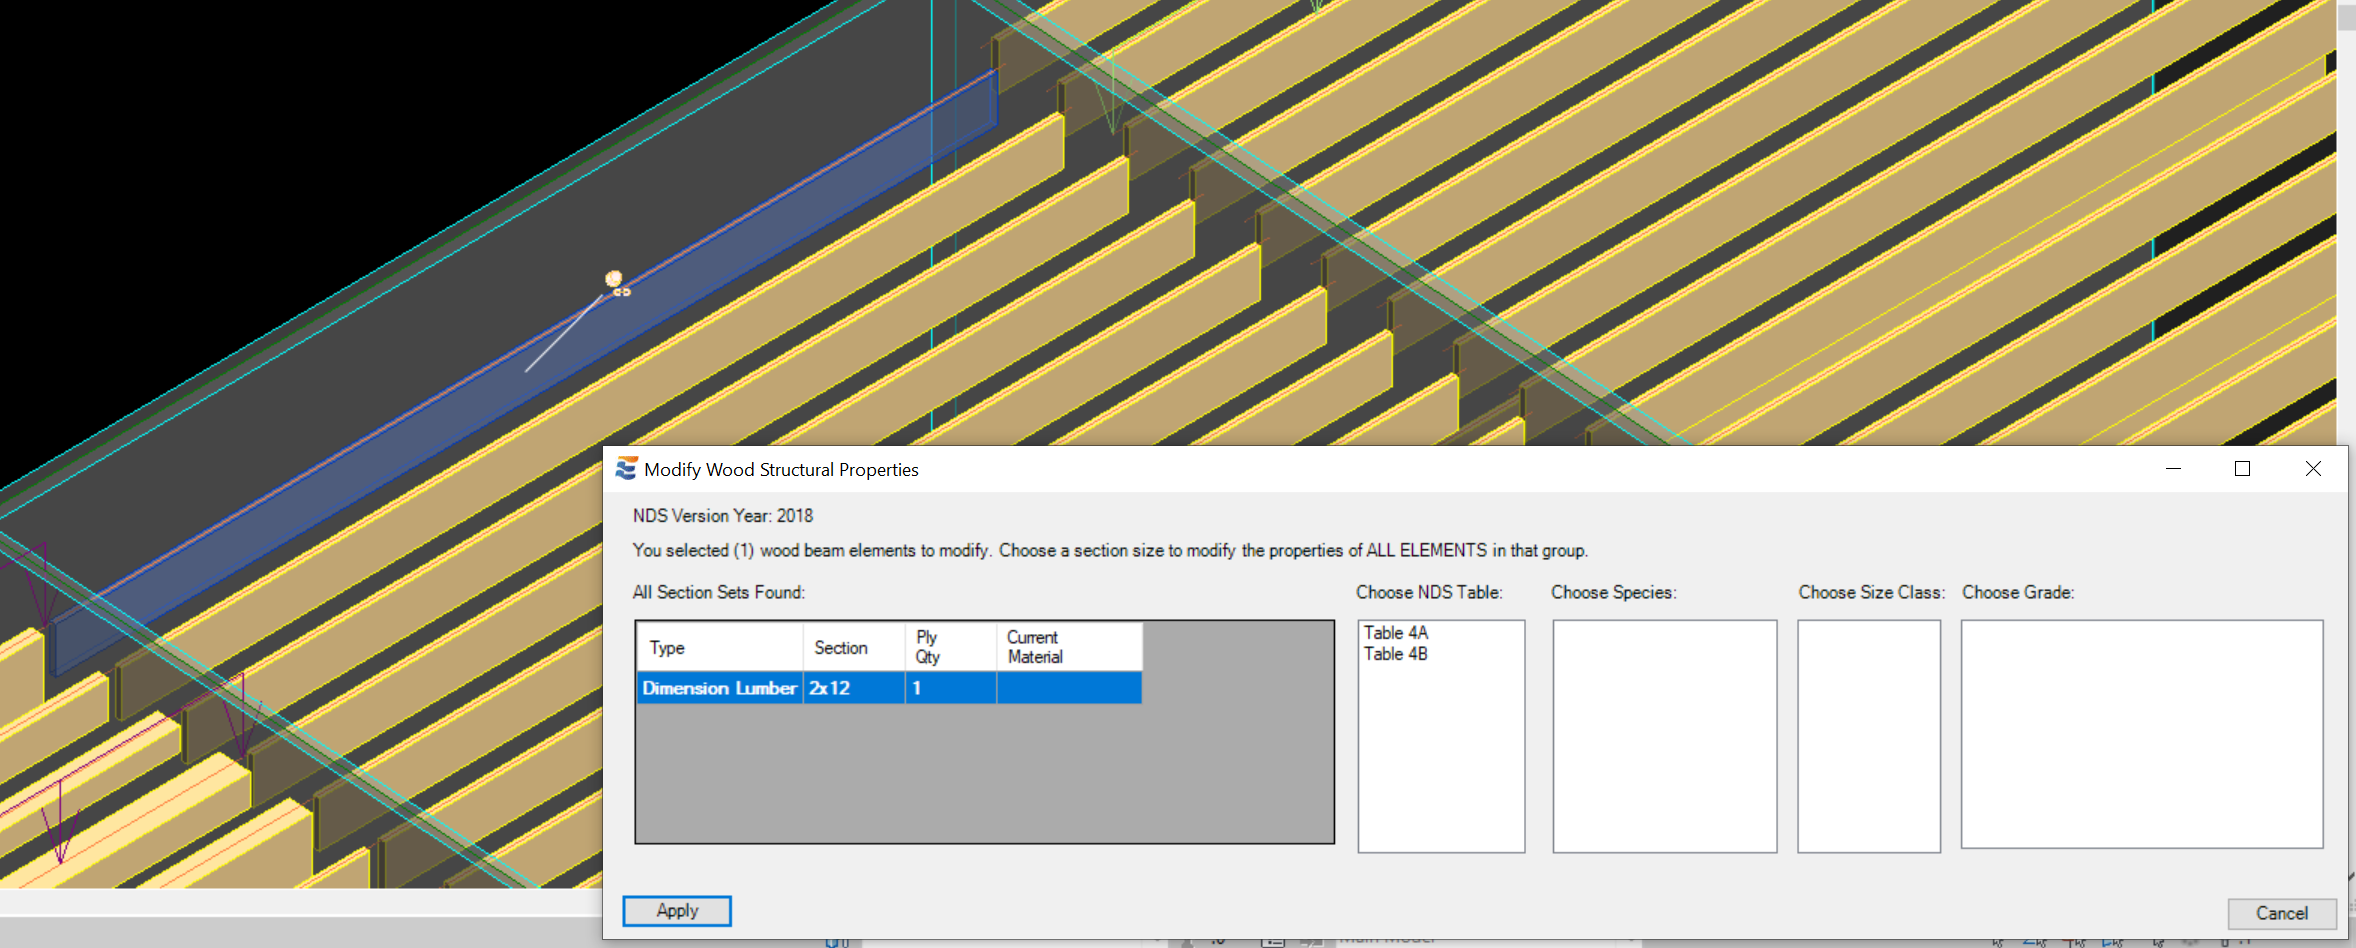Click the Ply Qty value 1 cell
This screenshot has height=948, width=2356.
(x=950, y=688)
